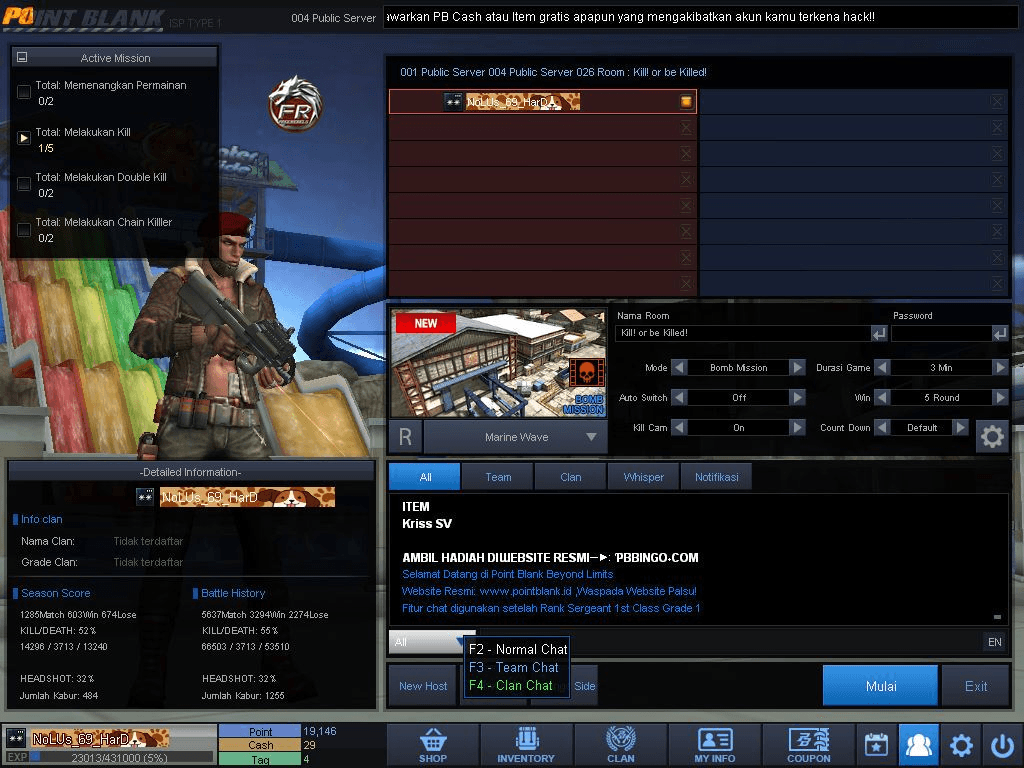Click the Password input field

coord(941,333)
